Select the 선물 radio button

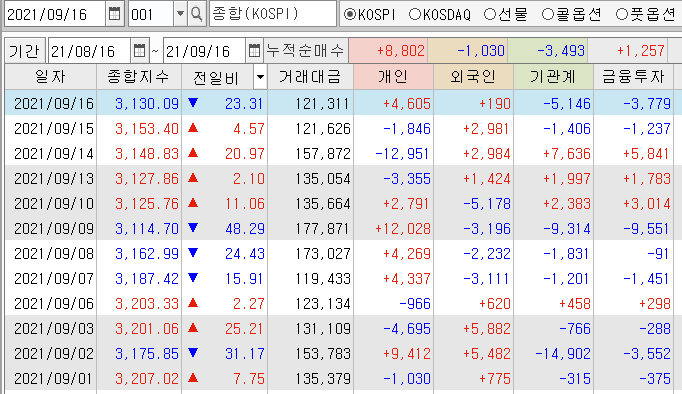490,14
